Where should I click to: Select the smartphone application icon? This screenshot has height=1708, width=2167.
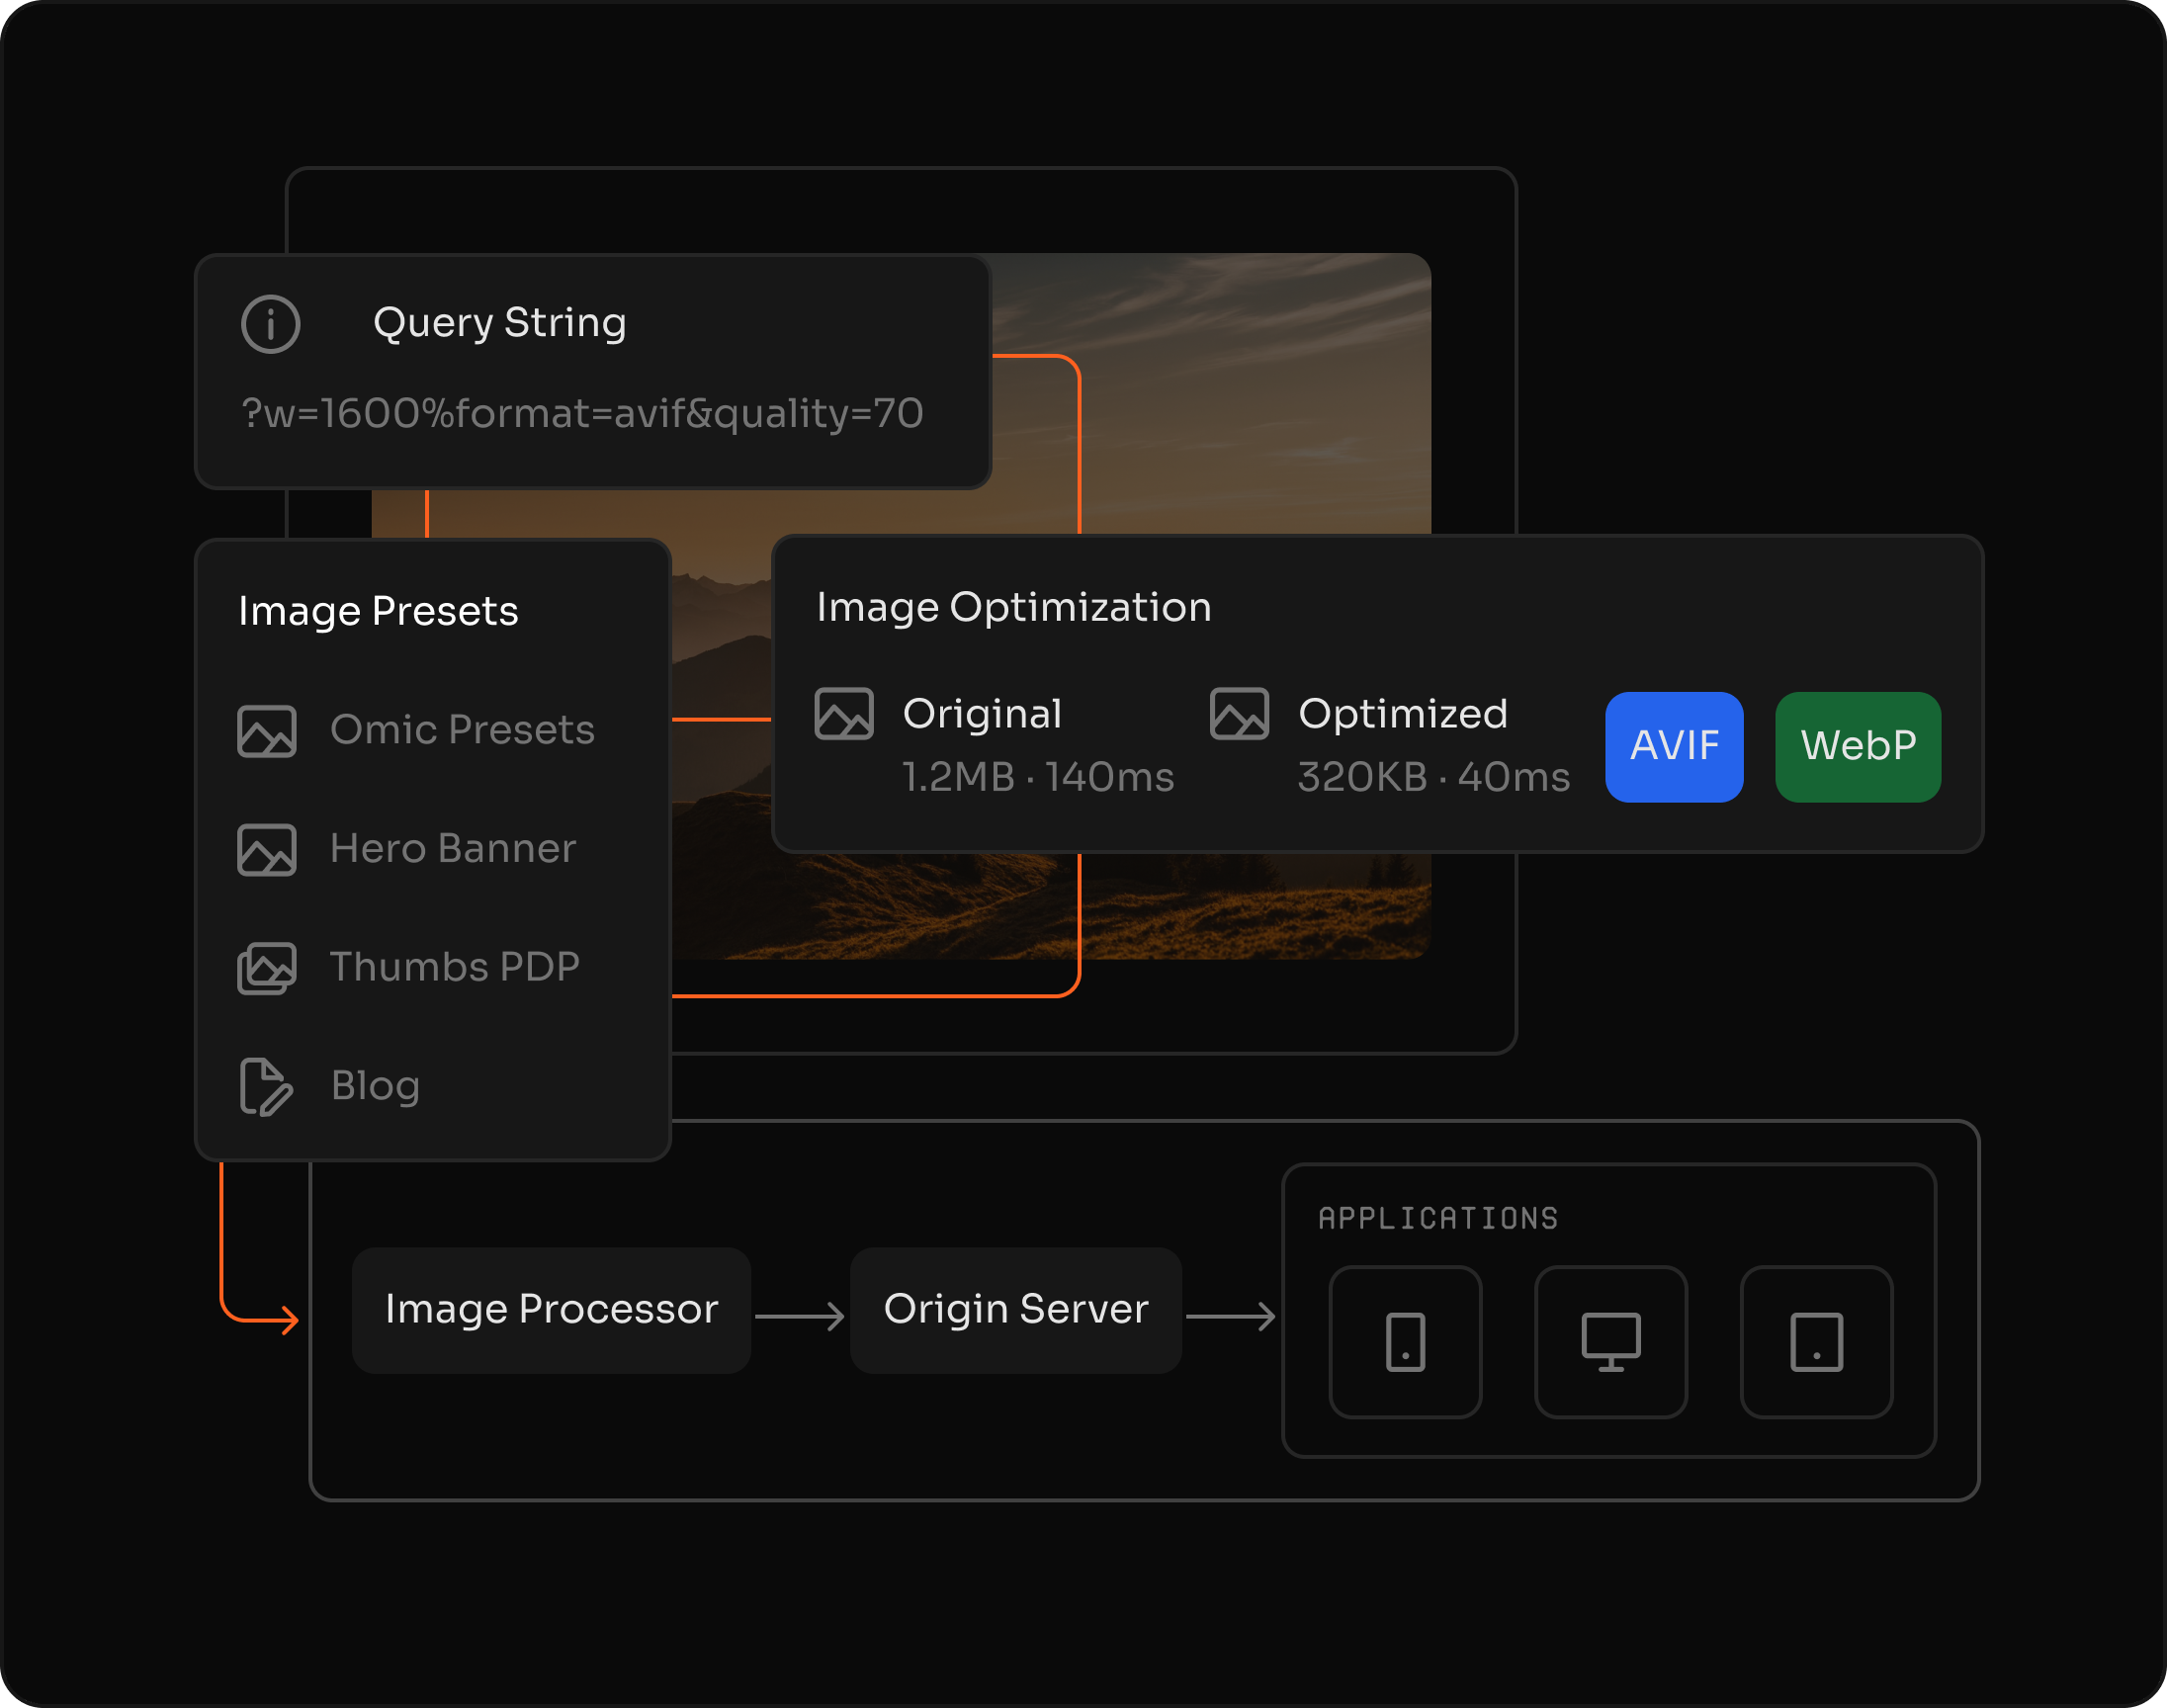click(x=1405, y=1341)
